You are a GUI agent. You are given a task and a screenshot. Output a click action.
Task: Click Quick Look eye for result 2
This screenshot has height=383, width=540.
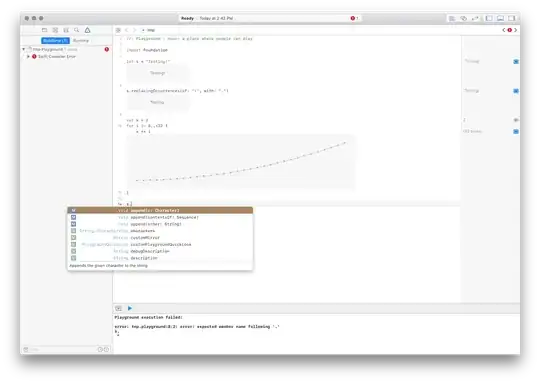point(516,120)
